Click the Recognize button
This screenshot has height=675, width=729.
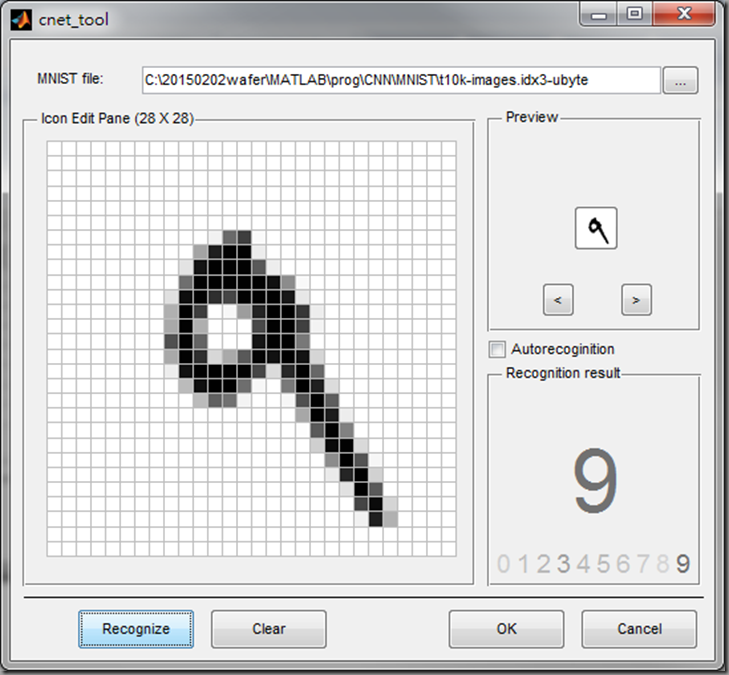click(136, 629)
